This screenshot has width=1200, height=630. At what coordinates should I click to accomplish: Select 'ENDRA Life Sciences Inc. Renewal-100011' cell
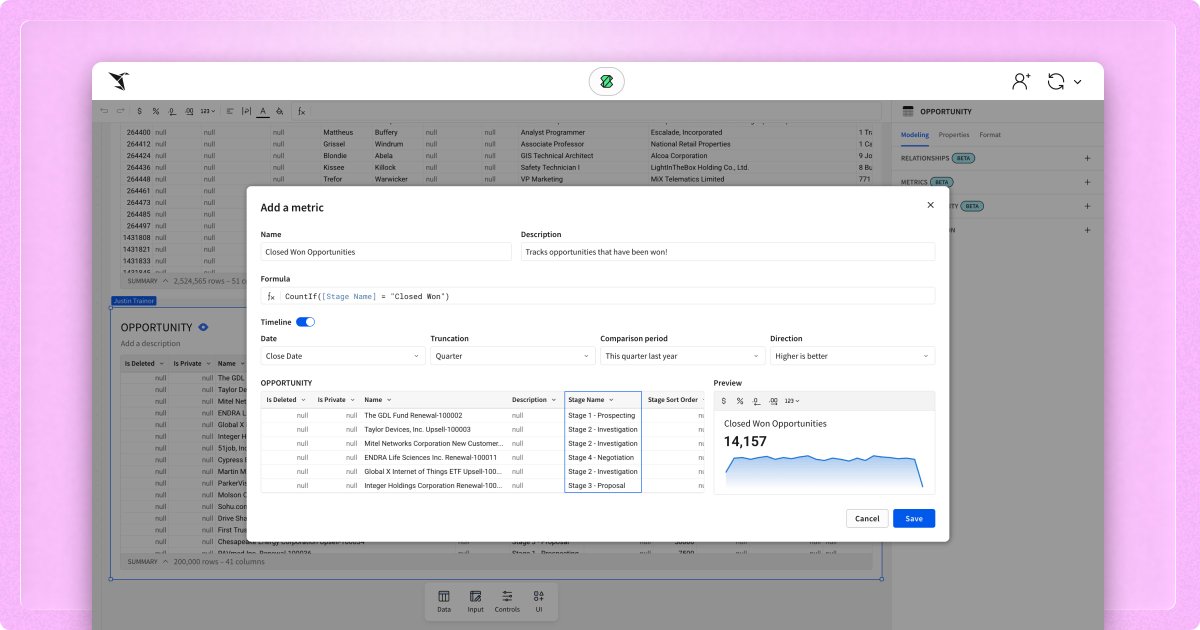click(x=434, y=457)
